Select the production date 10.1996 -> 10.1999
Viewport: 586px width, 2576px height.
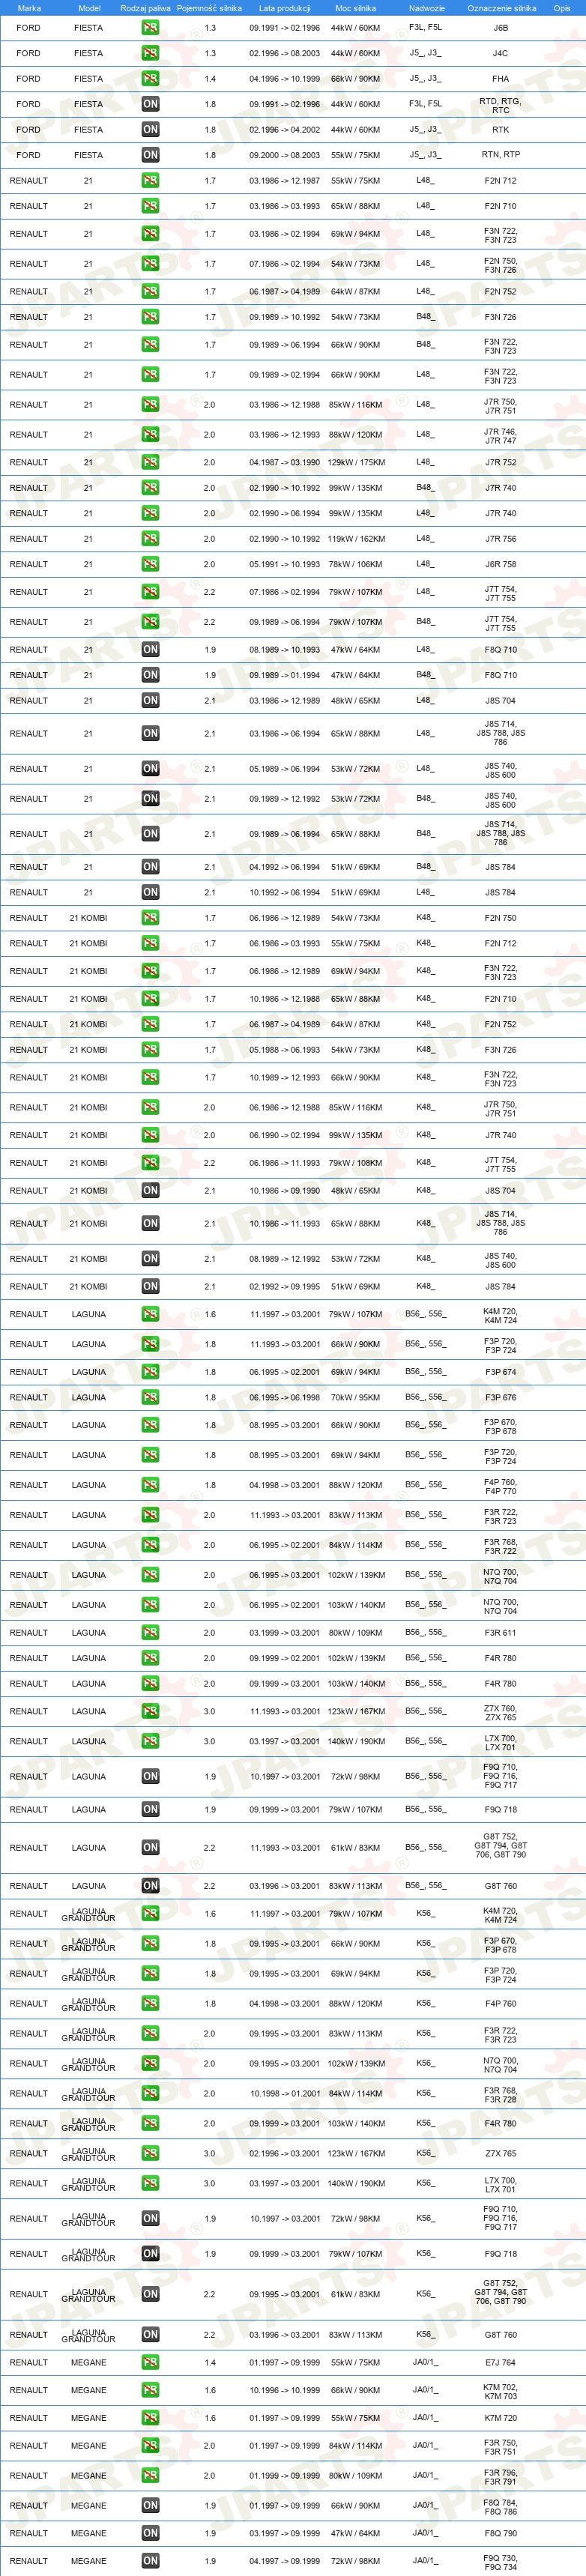tap(285, 2390)
